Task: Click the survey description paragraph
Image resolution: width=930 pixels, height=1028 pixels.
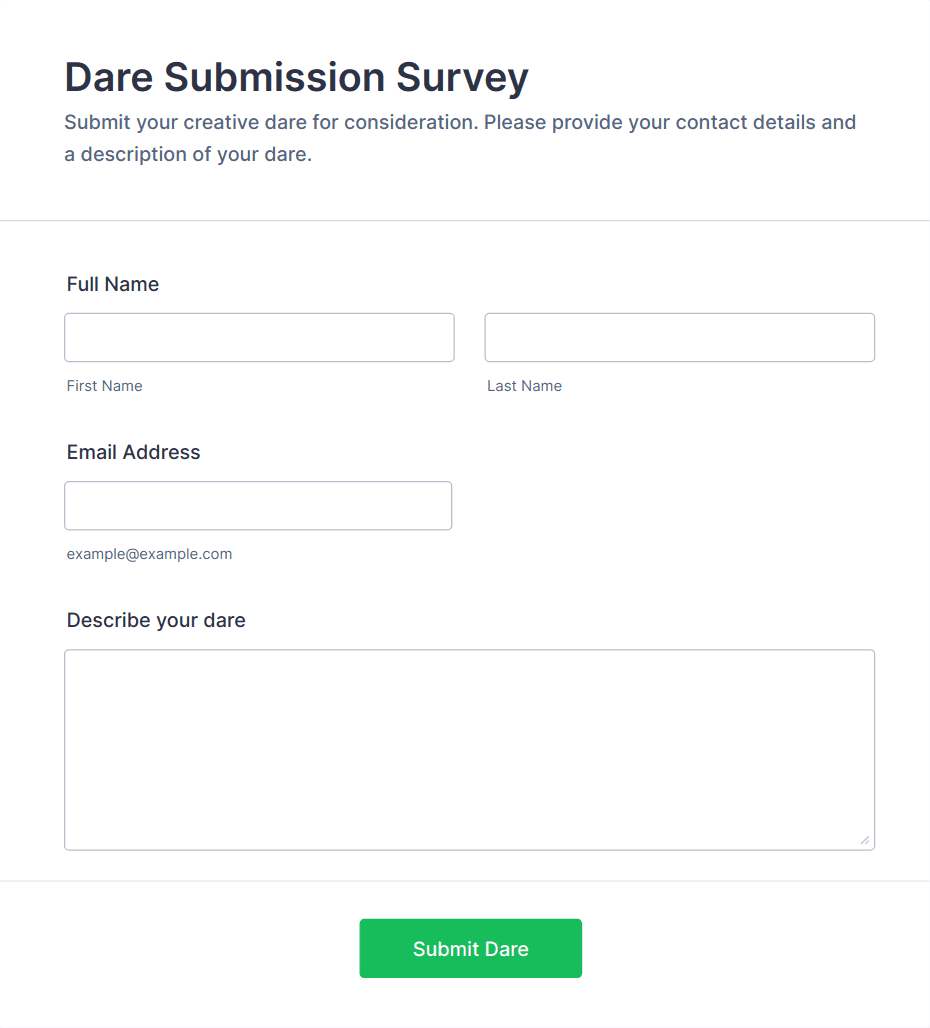Action: point(460,138)
